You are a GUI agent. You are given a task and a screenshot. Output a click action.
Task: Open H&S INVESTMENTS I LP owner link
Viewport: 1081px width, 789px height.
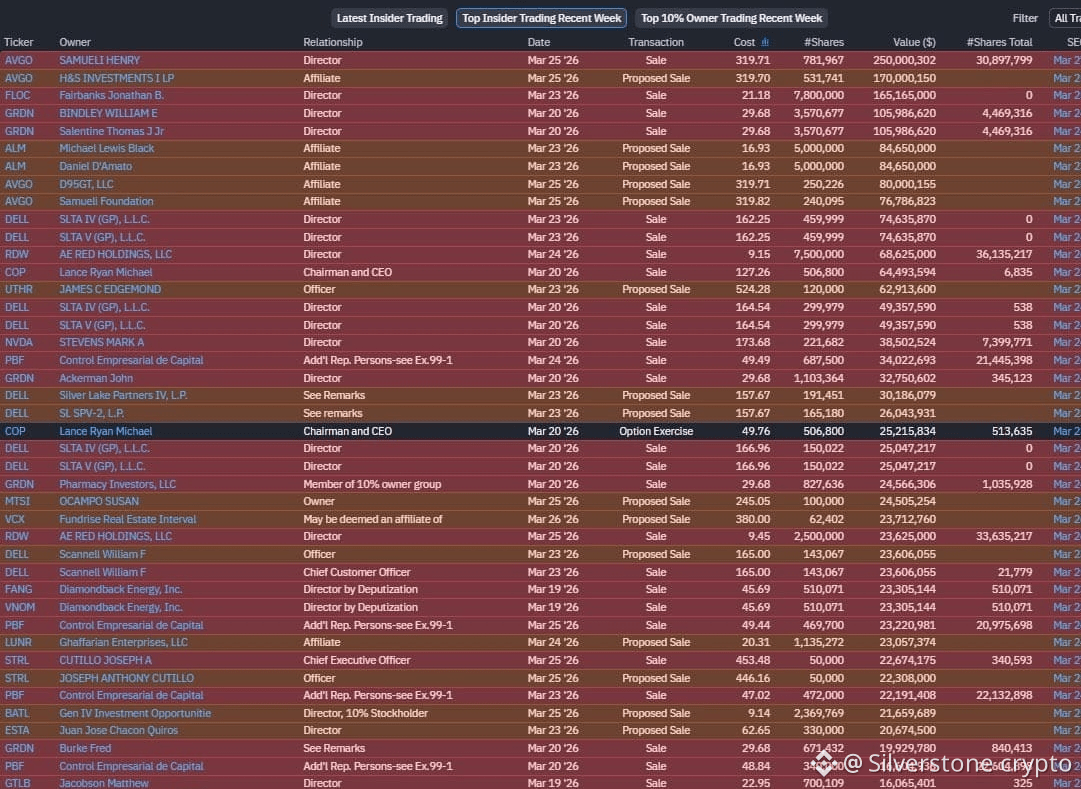coord(117,78)
